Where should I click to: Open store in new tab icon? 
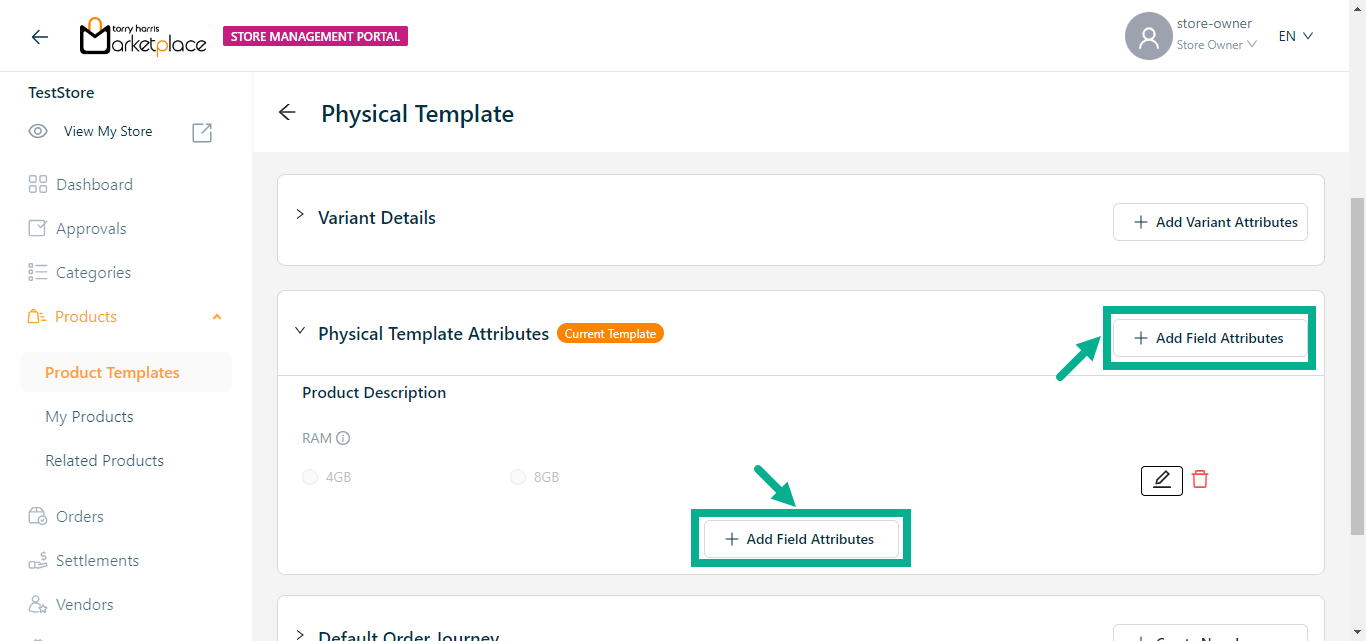pos(202,132)
